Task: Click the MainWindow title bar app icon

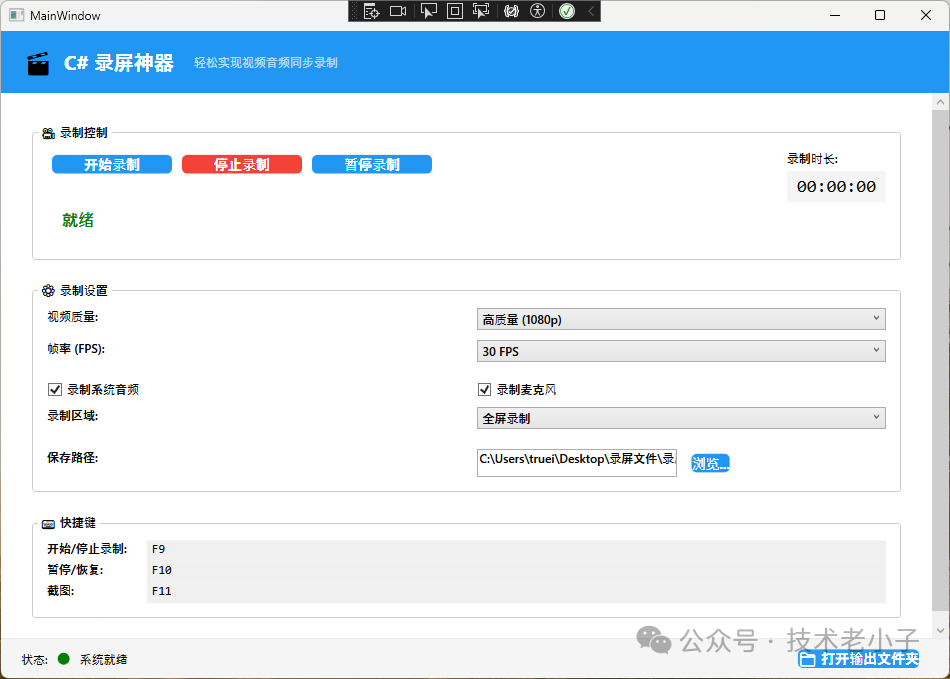Action: (17, 15)
